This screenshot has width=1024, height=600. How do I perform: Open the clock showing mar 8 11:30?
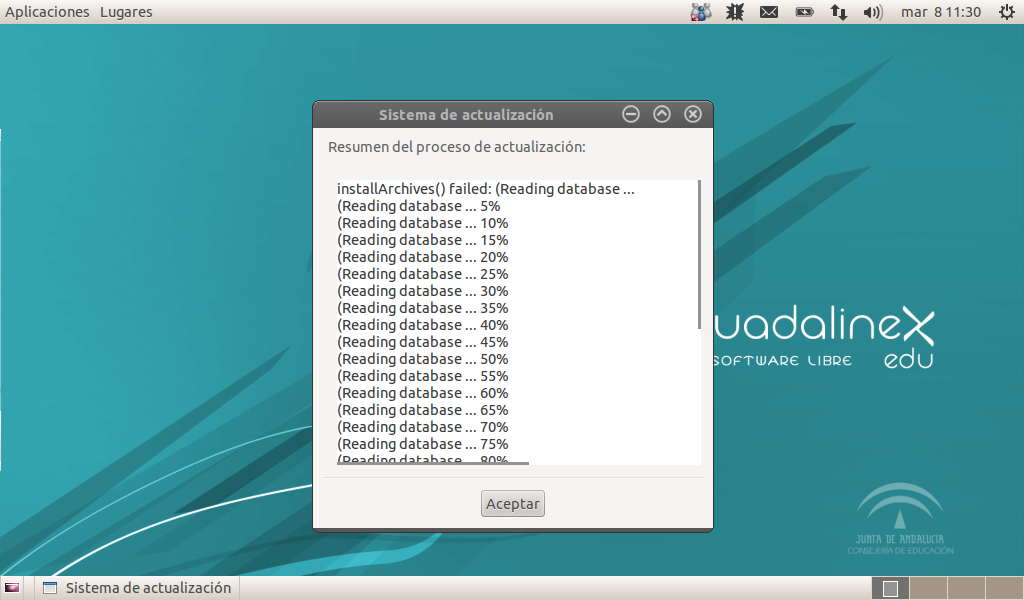(x=941, y=12)
